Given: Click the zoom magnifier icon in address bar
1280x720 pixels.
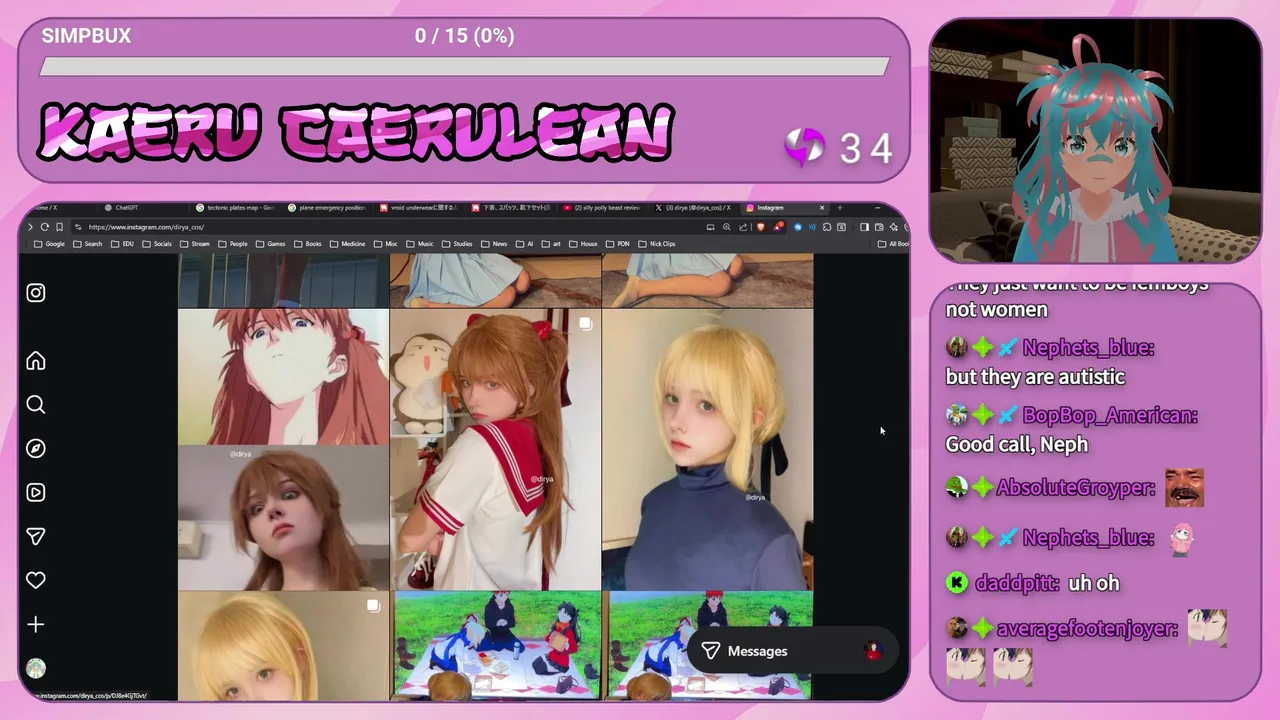Looking at the screenshot, I should tap(727, 227).
